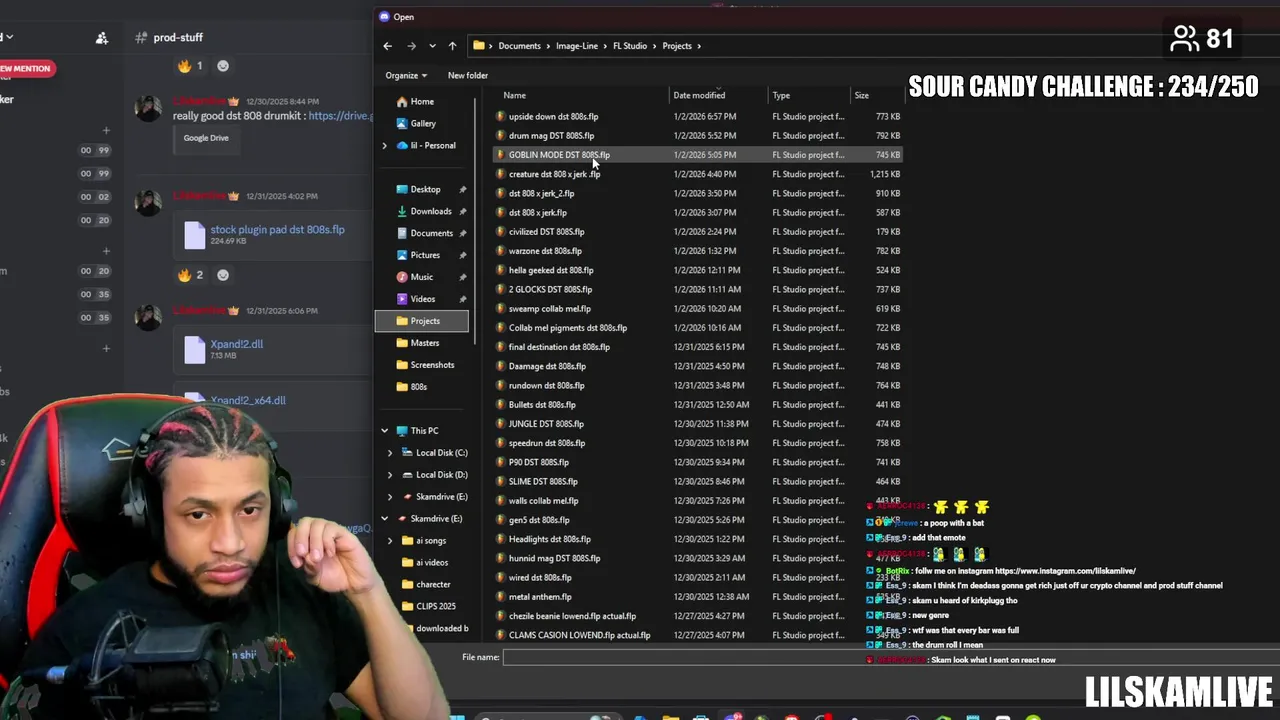Image resolution: width=1280 pixels, height=720 pixels.
Task: Select FL Studio in the address breadcrumb
Action: click(x=630, y=46)
